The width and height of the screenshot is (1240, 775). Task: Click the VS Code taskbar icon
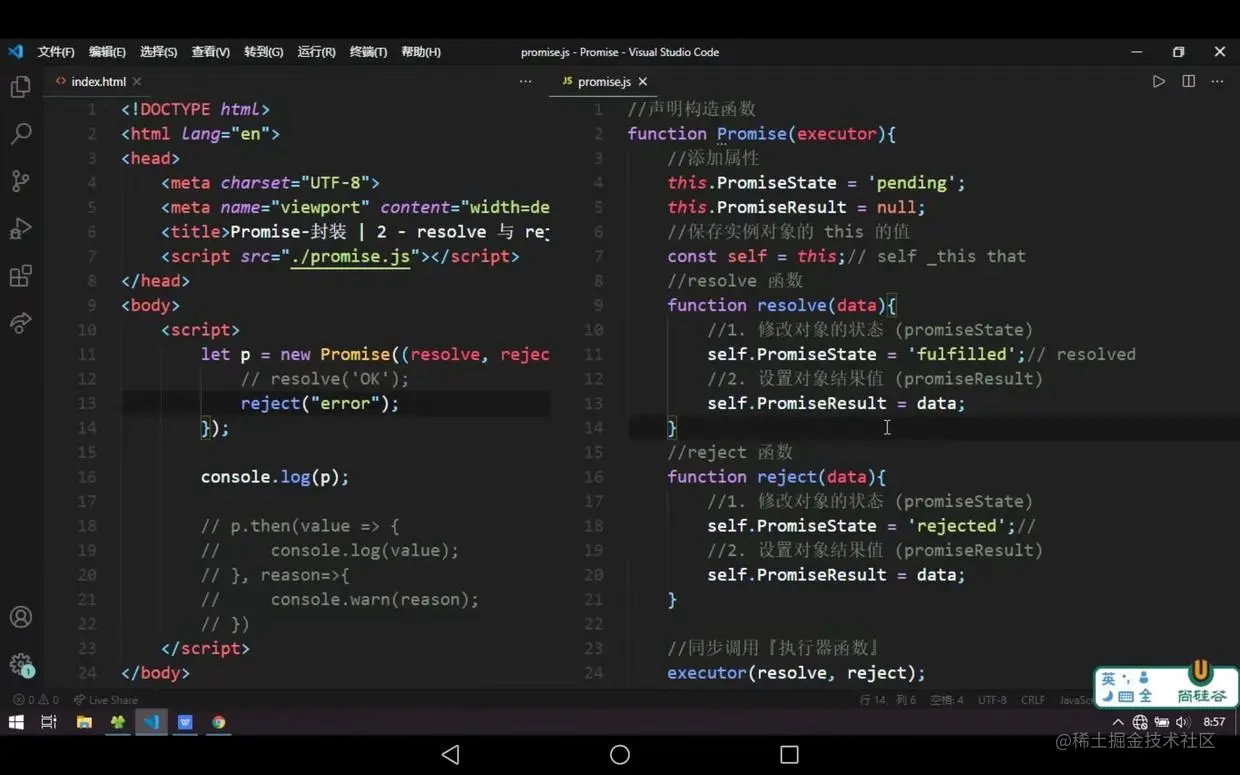tap(151, 722)
